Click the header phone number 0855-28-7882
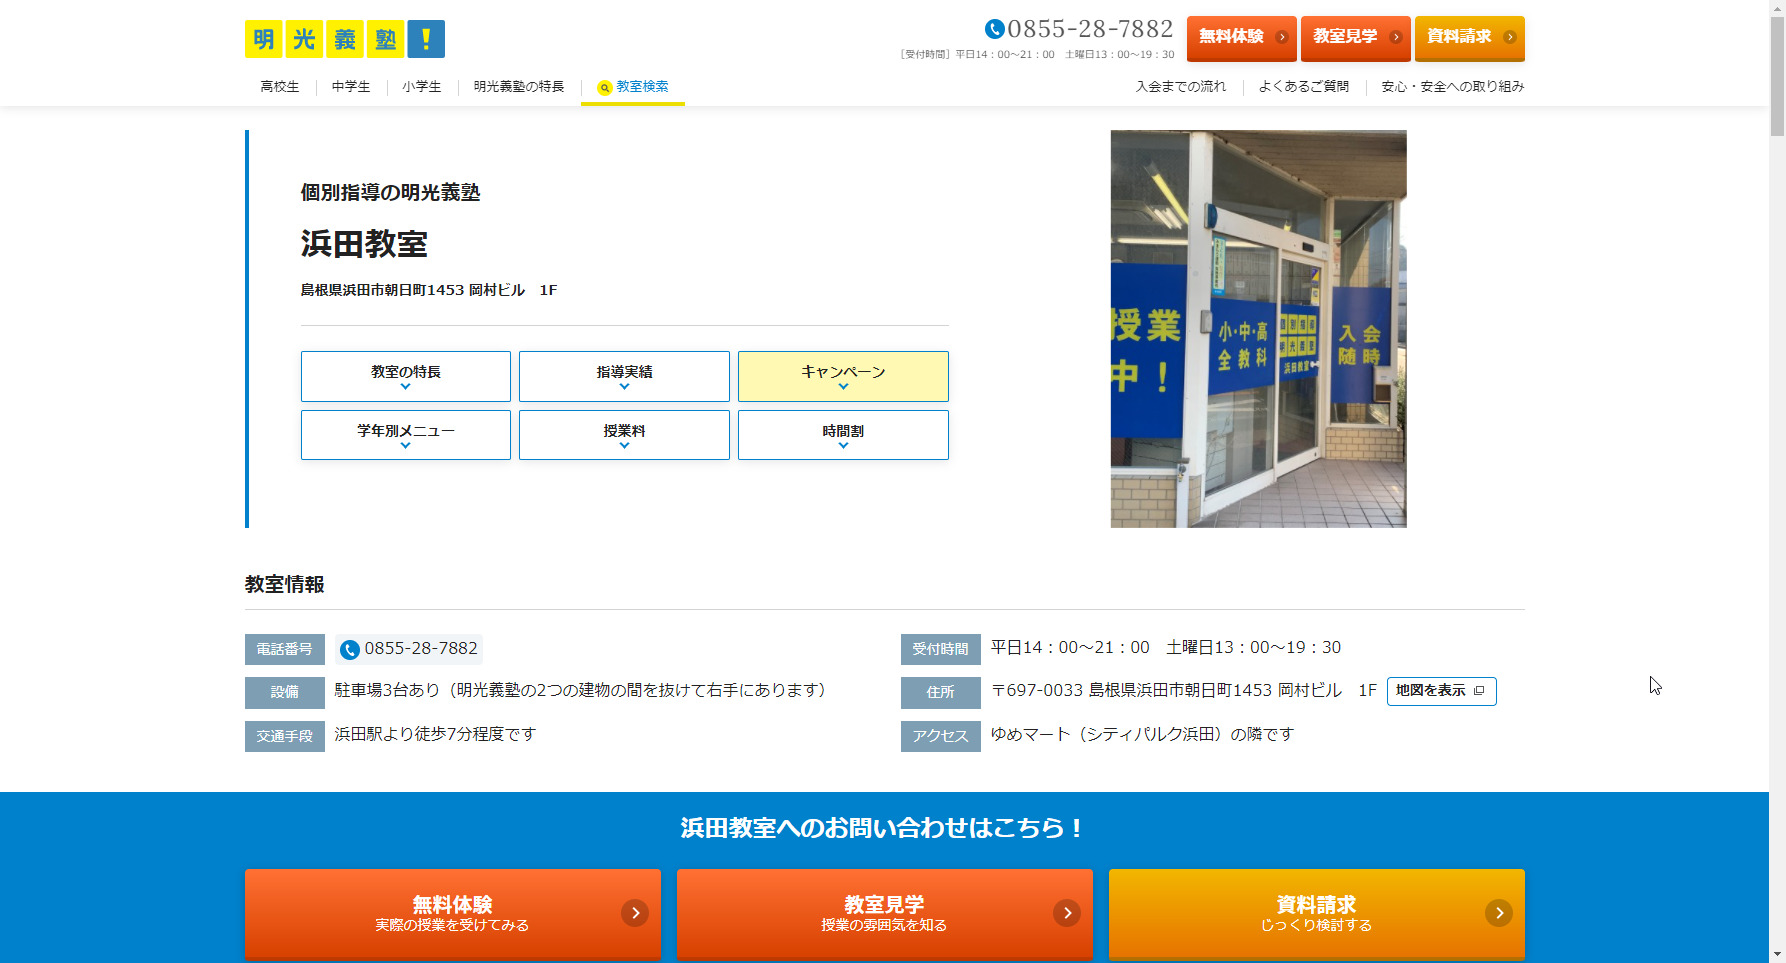1786x963 pixels. [x=1091, y=29]
